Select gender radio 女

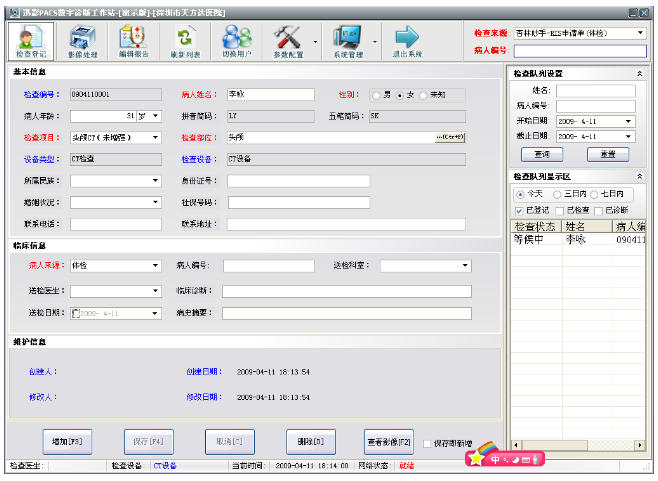400,95
